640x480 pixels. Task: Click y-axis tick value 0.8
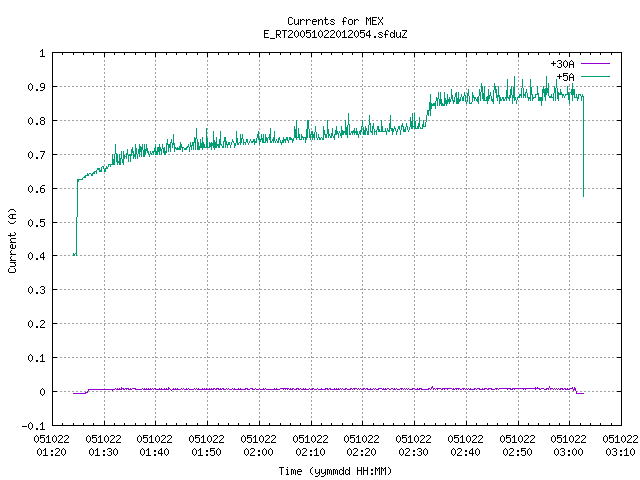pos(36,121)
